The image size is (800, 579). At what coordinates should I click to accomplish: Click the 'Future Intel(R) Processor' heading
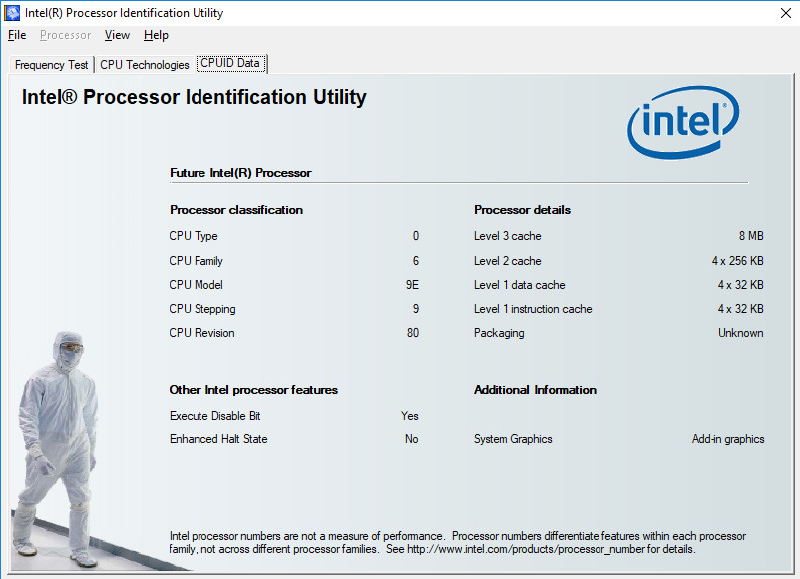[x=241, y=173]
